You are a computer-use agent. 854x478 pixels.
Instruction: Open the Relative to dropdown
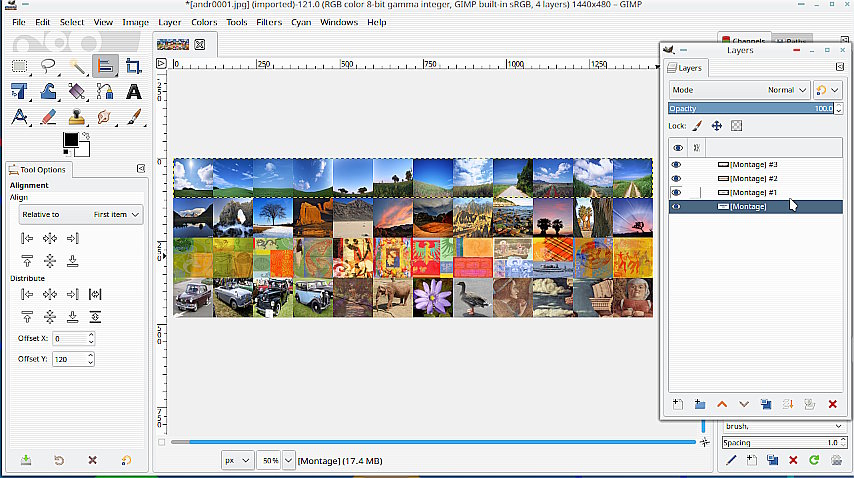(81, 215)
